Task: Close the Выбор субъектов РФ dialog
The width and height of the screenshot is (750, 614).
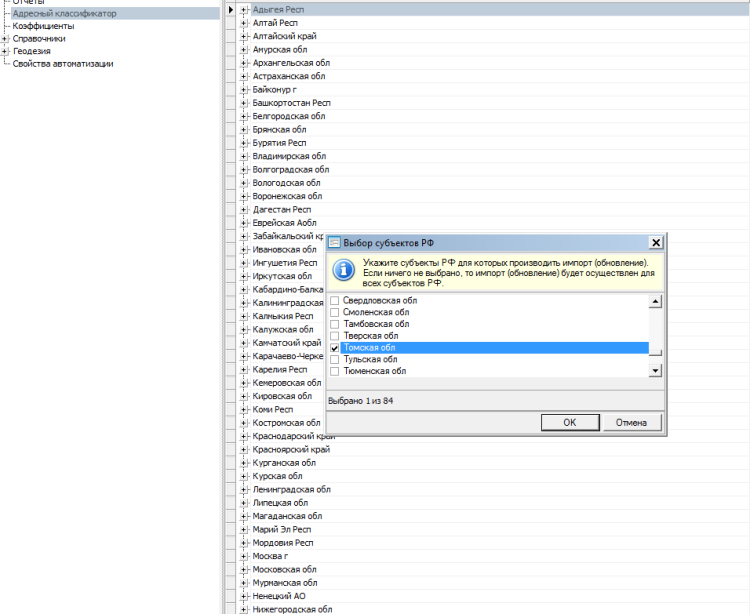Action: pos(655,242)
